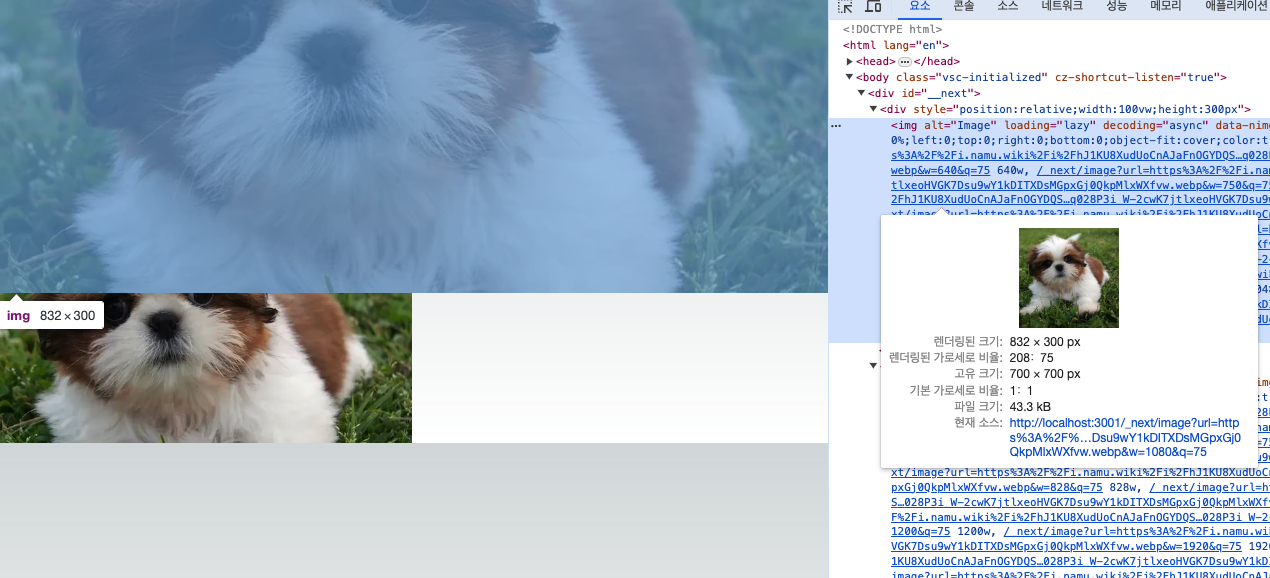Click the '43.3 kB' file size value
Image resolution: width=1270 pixels, height=578 pixels.
1030,406
